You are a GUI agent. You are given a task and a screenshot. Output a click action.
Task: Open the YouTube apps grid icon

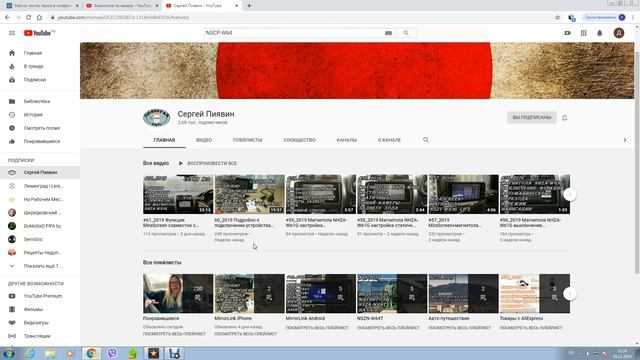pos(584,33)
